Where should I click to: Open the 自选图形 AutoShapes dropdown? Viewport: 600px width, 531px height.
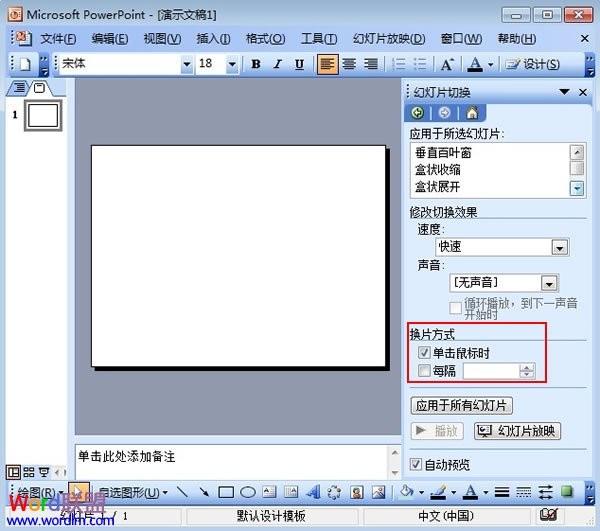[x=133, y=492]
